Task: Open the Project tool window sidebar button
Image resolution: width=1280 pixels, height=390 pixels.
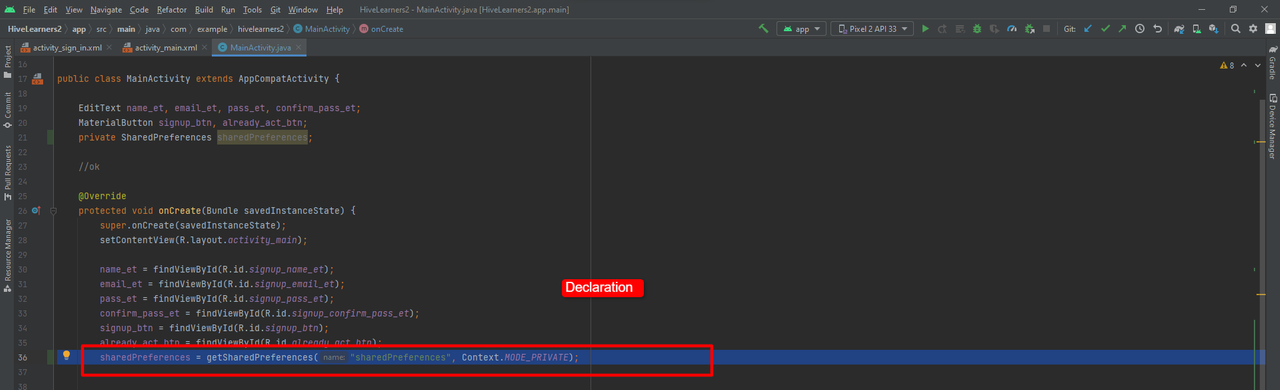Action: pos(8,61)
